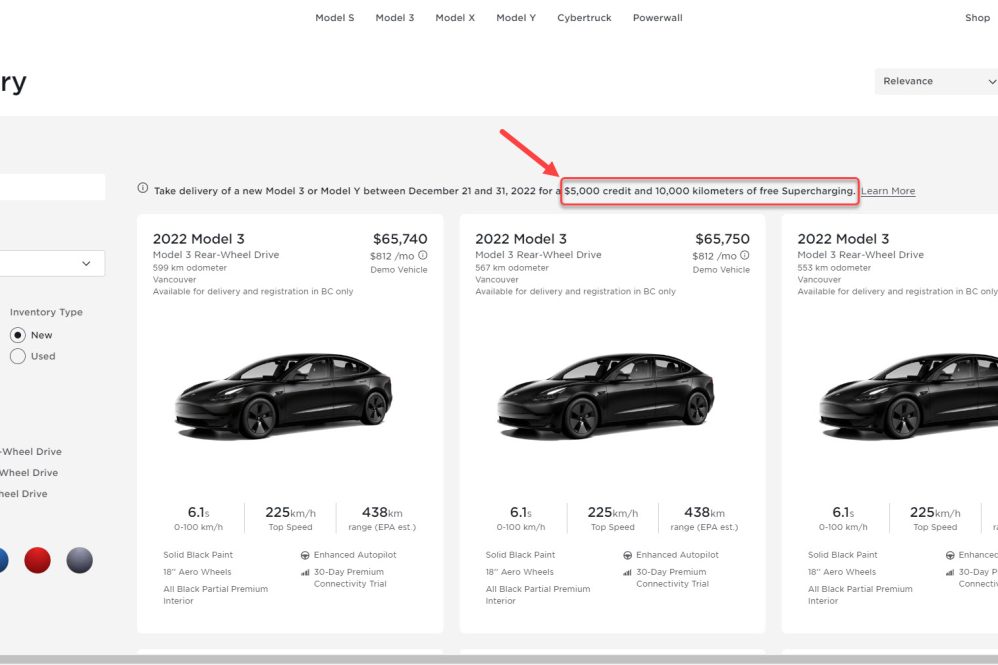Open Model S in the top navigation
998x665 pixels.
click(x=334, y=18)
